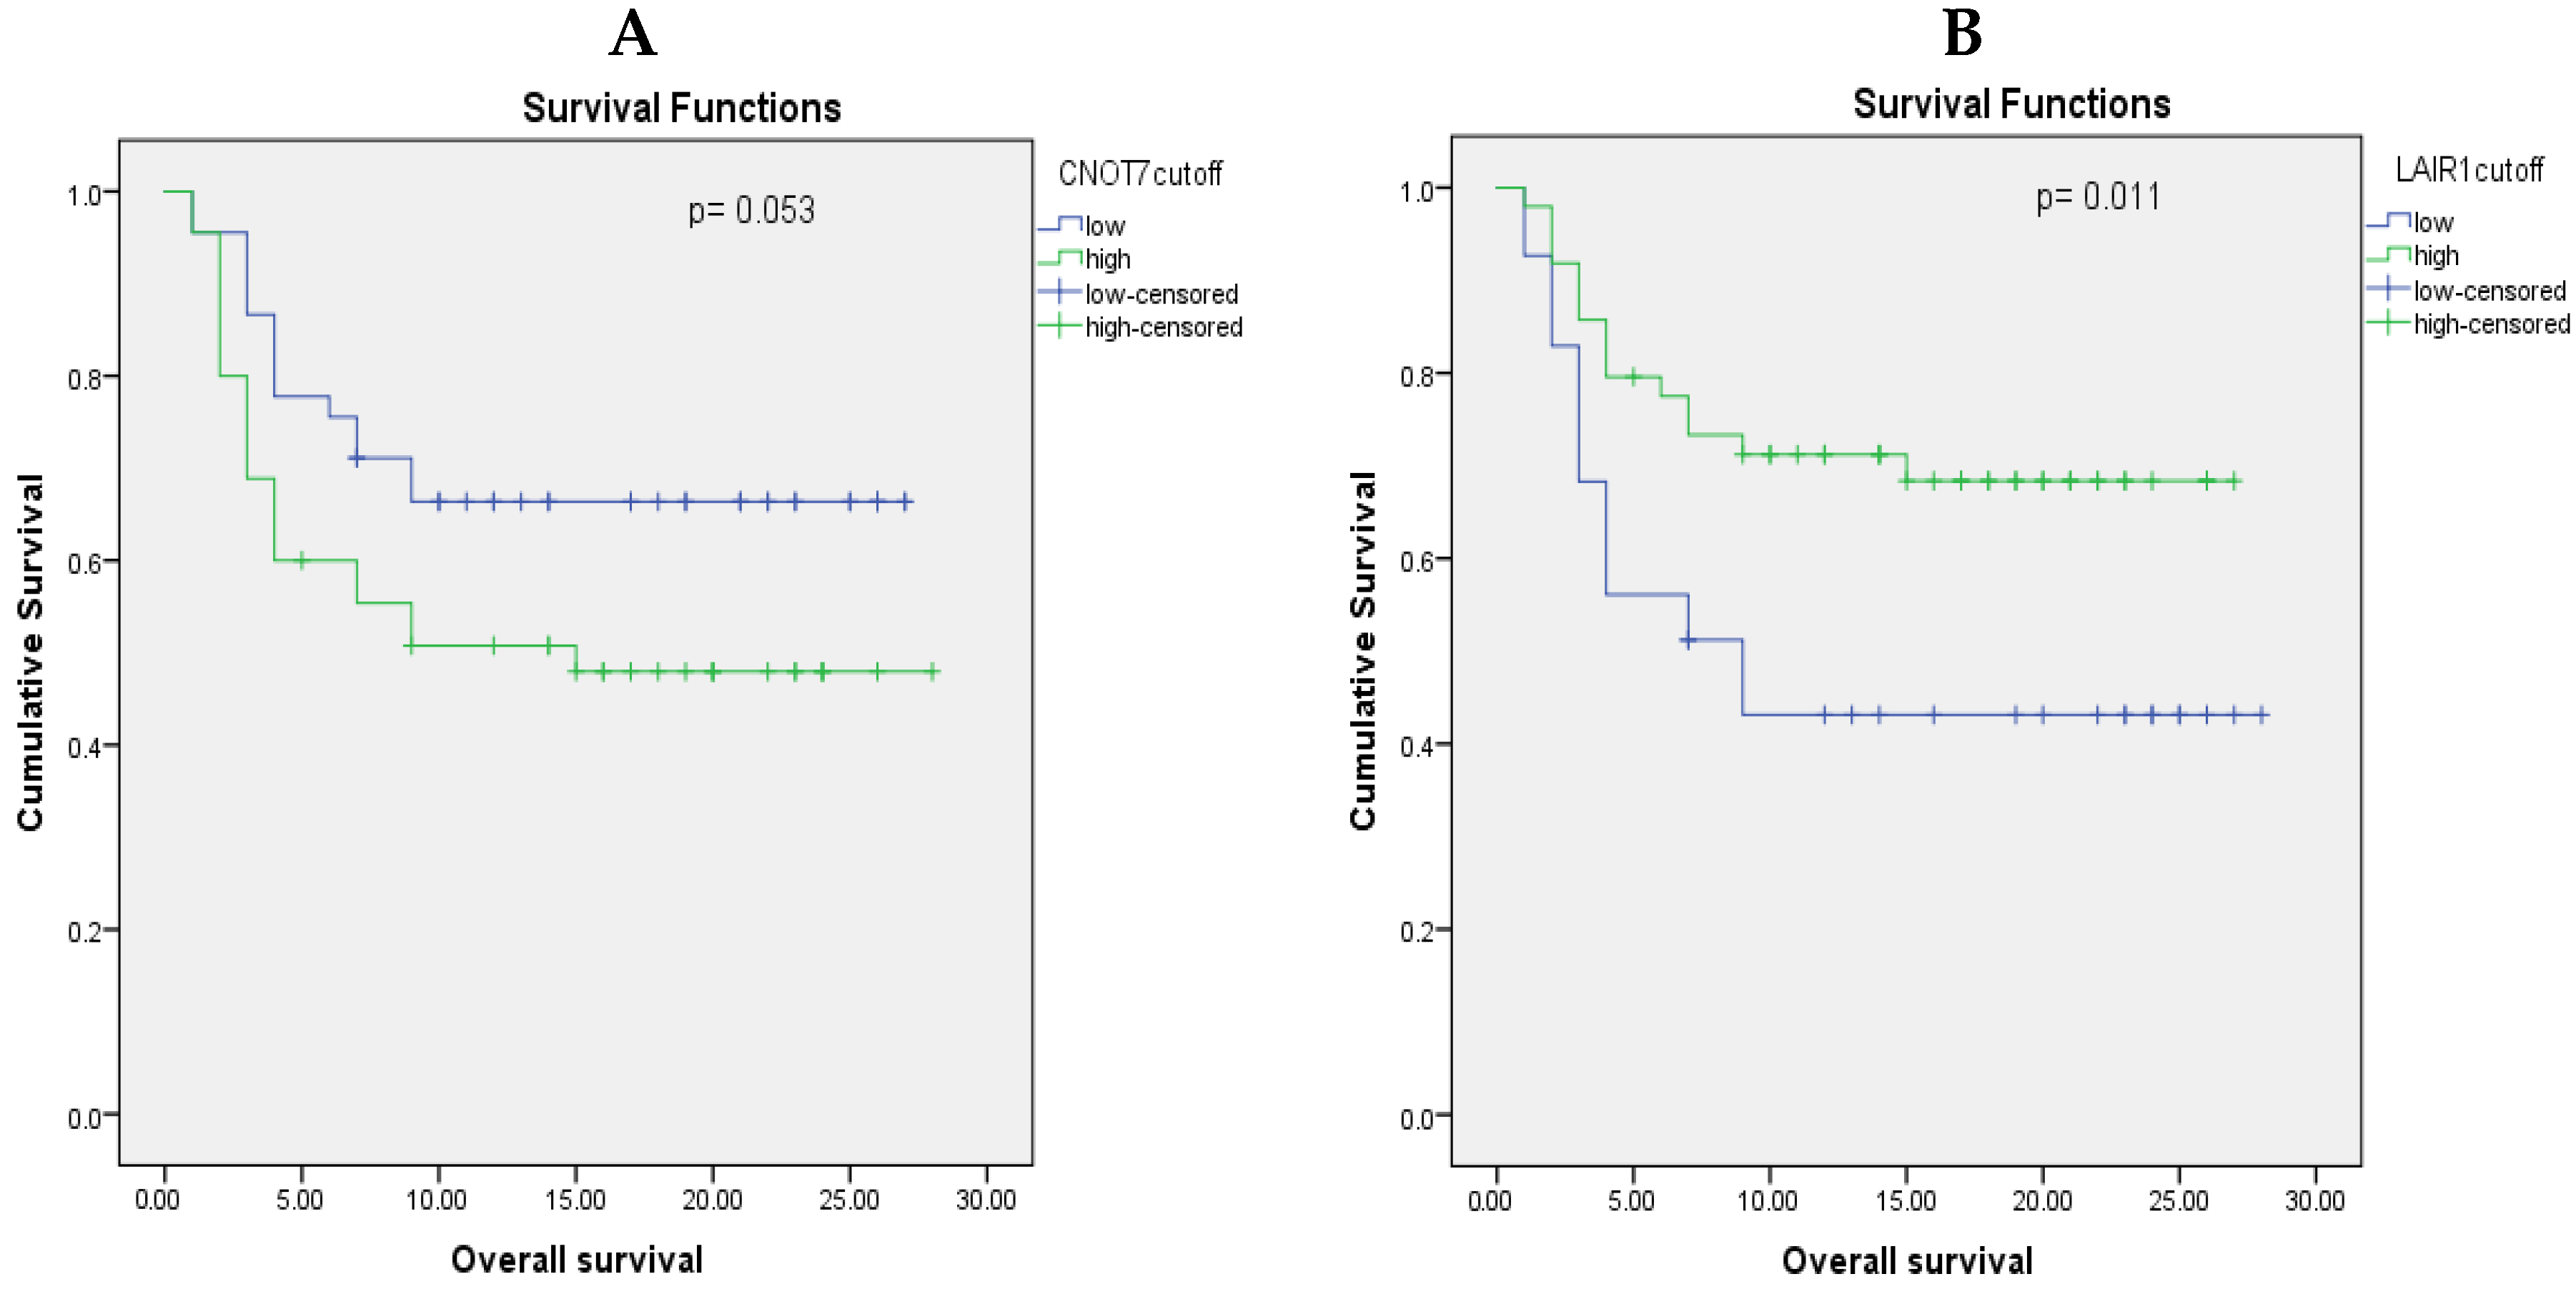Click the blue low-censored cross marker in LAIR1 legend
The height and width of the screenshot is (1289, 2576).
tap(2389, 289)
